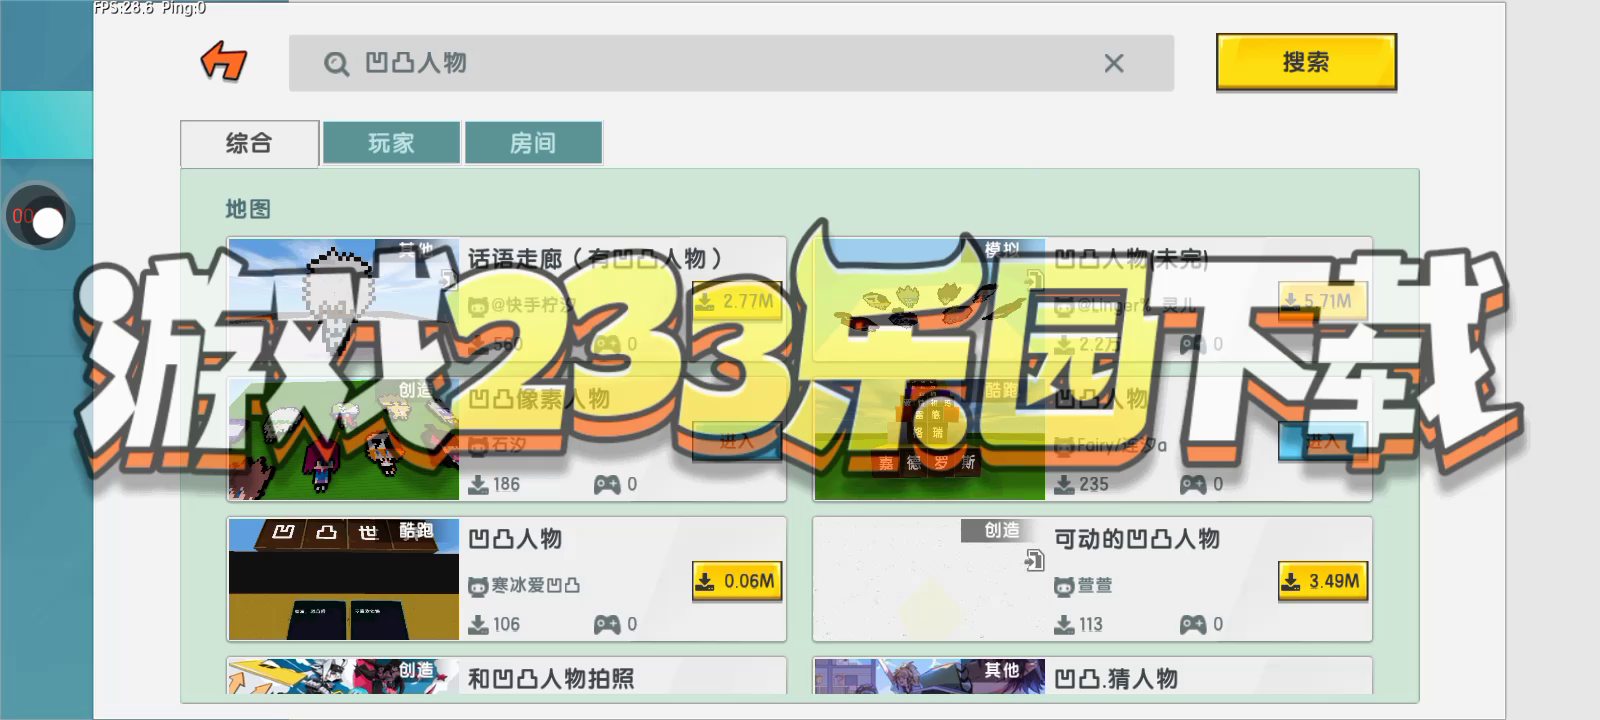This screenshot has width=1600, height=720.
Task: Switch to the 玩家 tab
Action: [x=391, y=143]
